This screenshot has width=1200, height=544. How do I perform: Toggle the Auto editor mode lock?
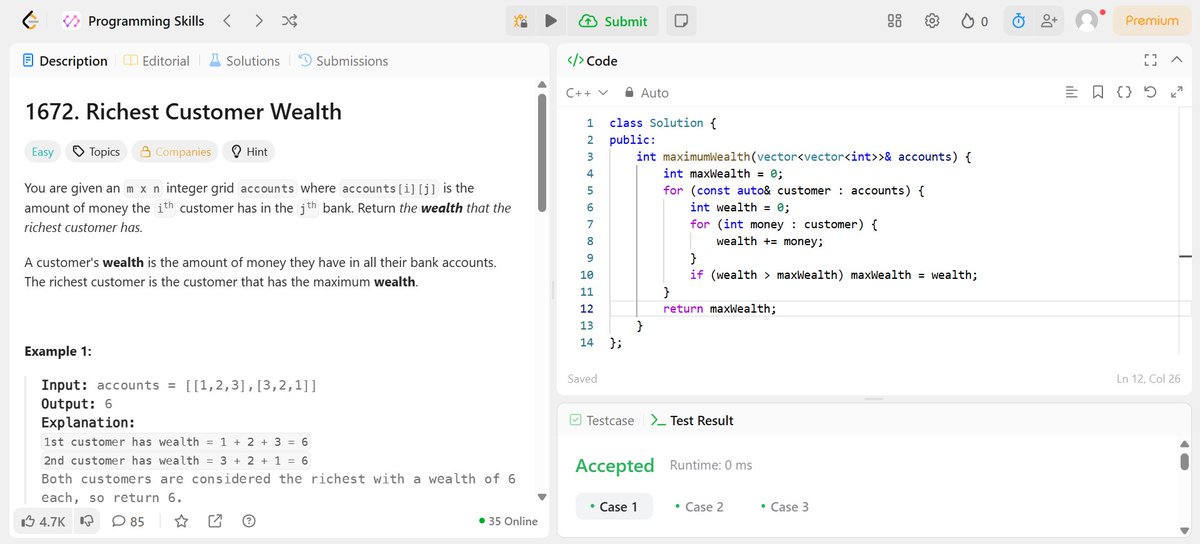coord(646,93)
